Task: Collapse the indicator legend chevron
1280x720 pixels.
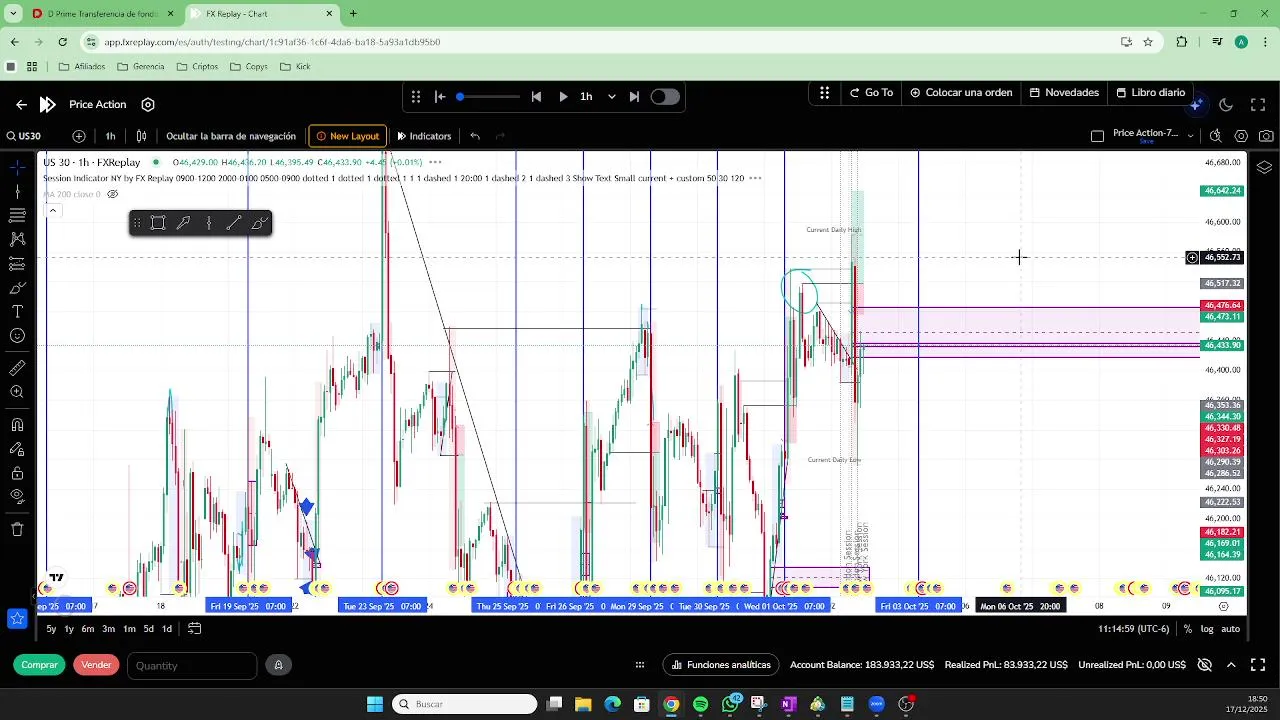Action: click(x=52, y=210)
